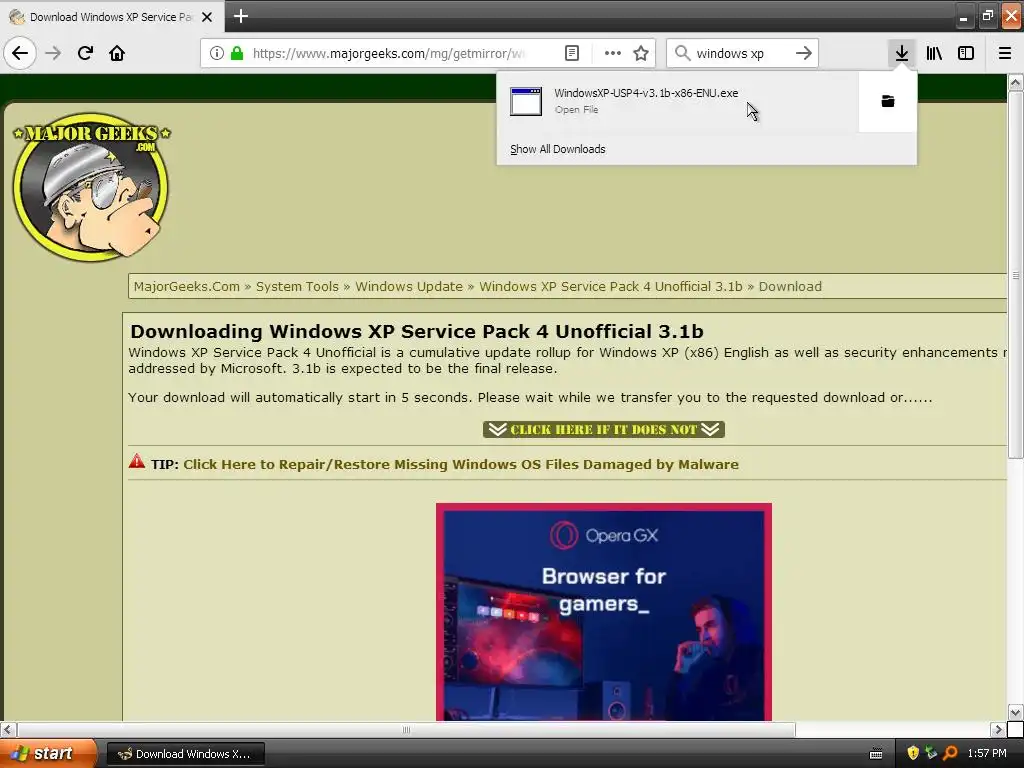Select the Download Windows XP Service Pack tab
Screen dimensions: 1024x768
coord(112,17)
